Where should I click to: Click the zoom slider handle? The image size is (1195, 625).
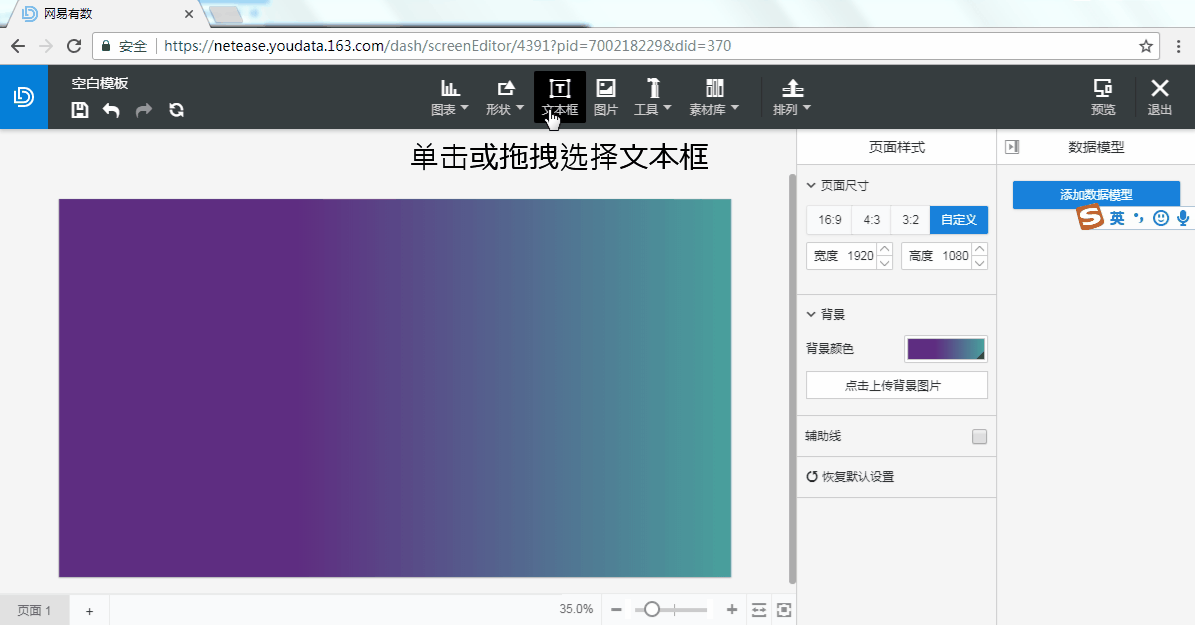pyautogui.click(x=652, y=609)
